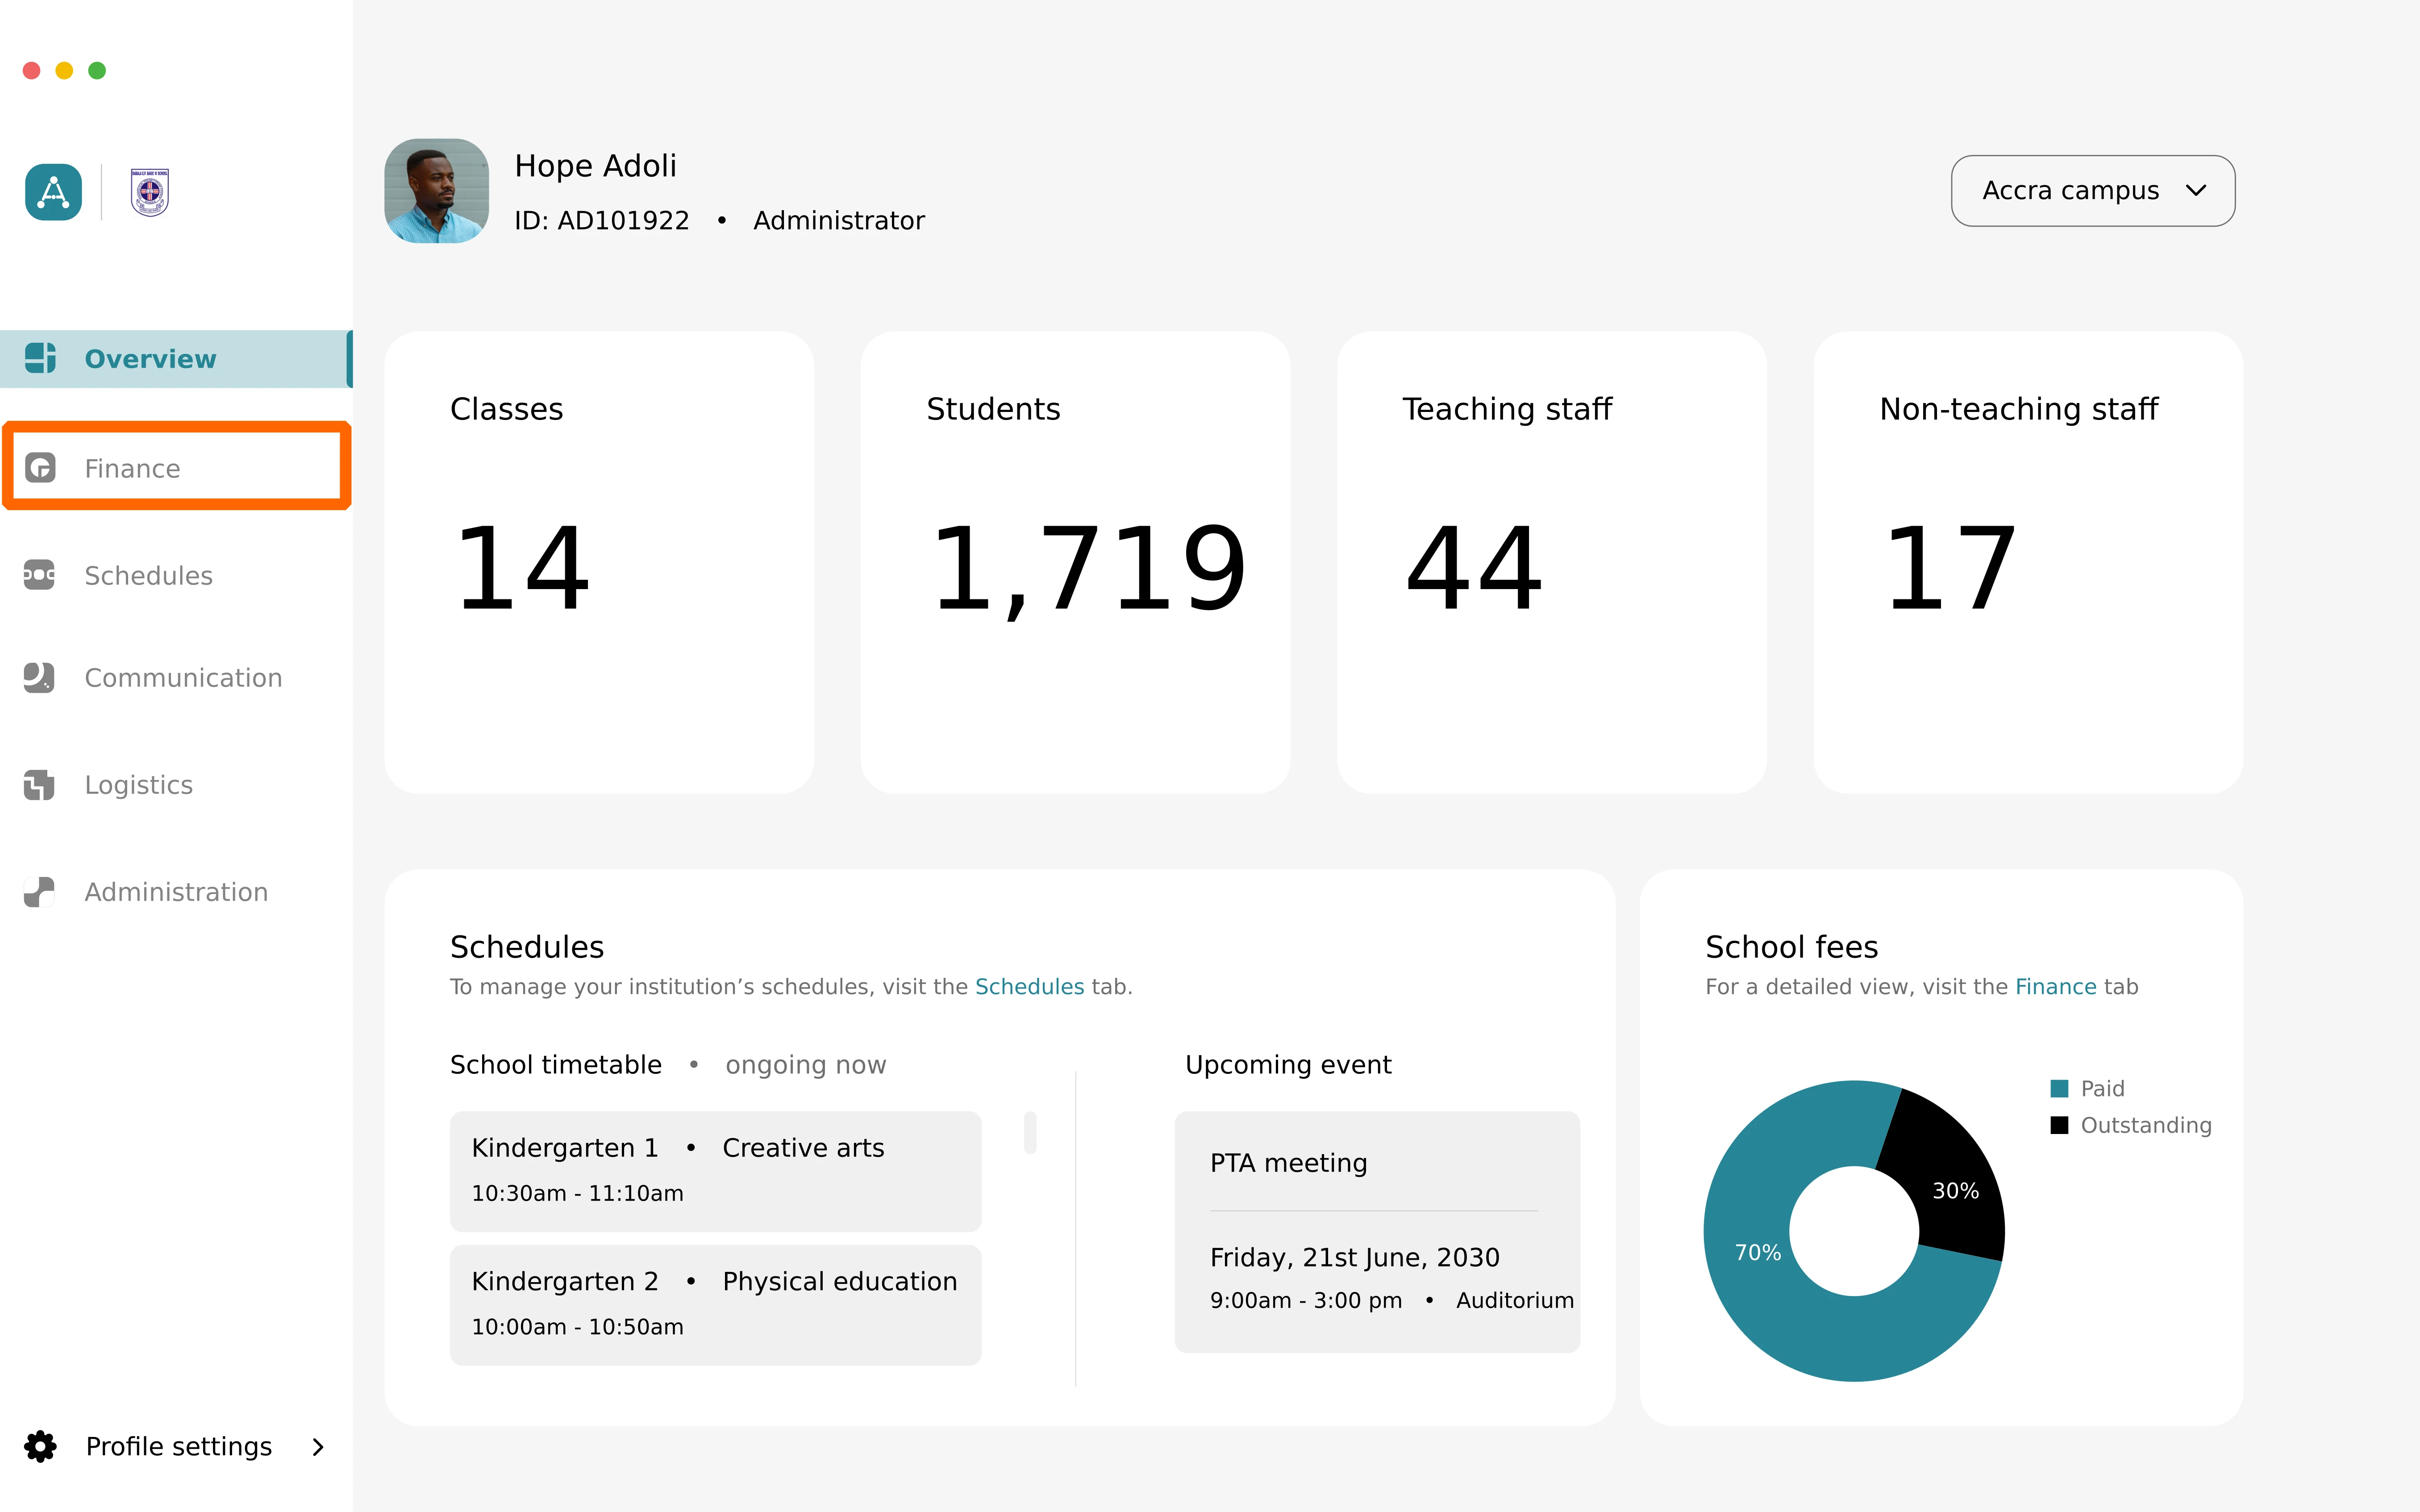Open the Finance menu label
The width and height of the screenshot is (2420, 1512).
tap(133, 468)
